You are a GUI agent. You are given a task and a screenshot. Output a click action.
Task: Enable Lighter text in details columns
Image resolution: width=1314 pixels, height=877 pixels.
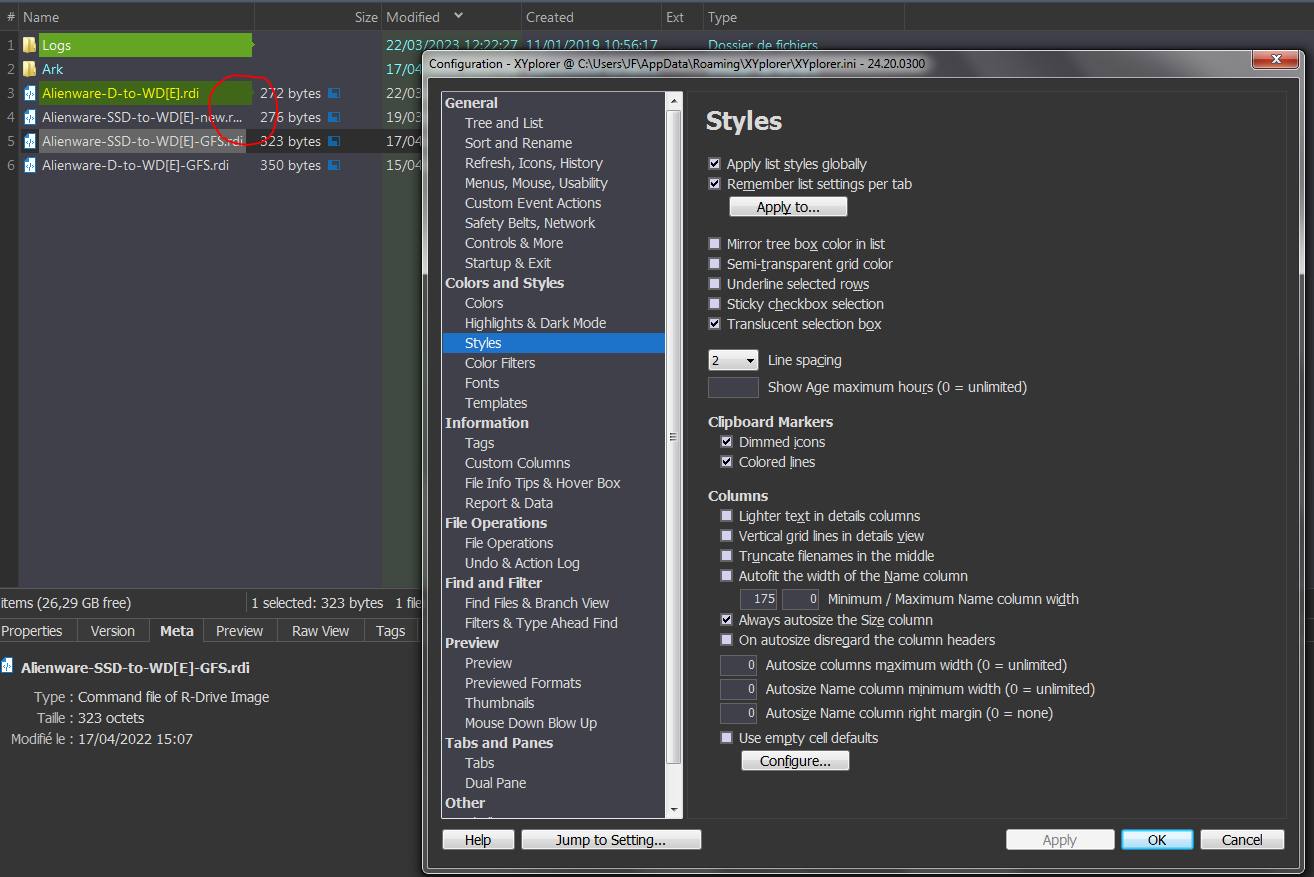726,516
